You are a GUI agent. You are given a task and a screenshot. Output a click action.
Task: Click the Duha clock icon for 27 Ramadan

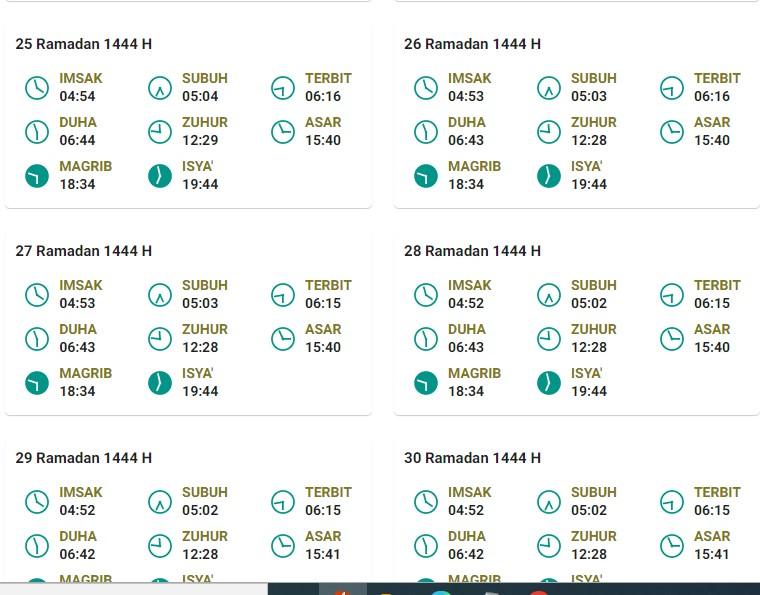[x=37, y=339]
